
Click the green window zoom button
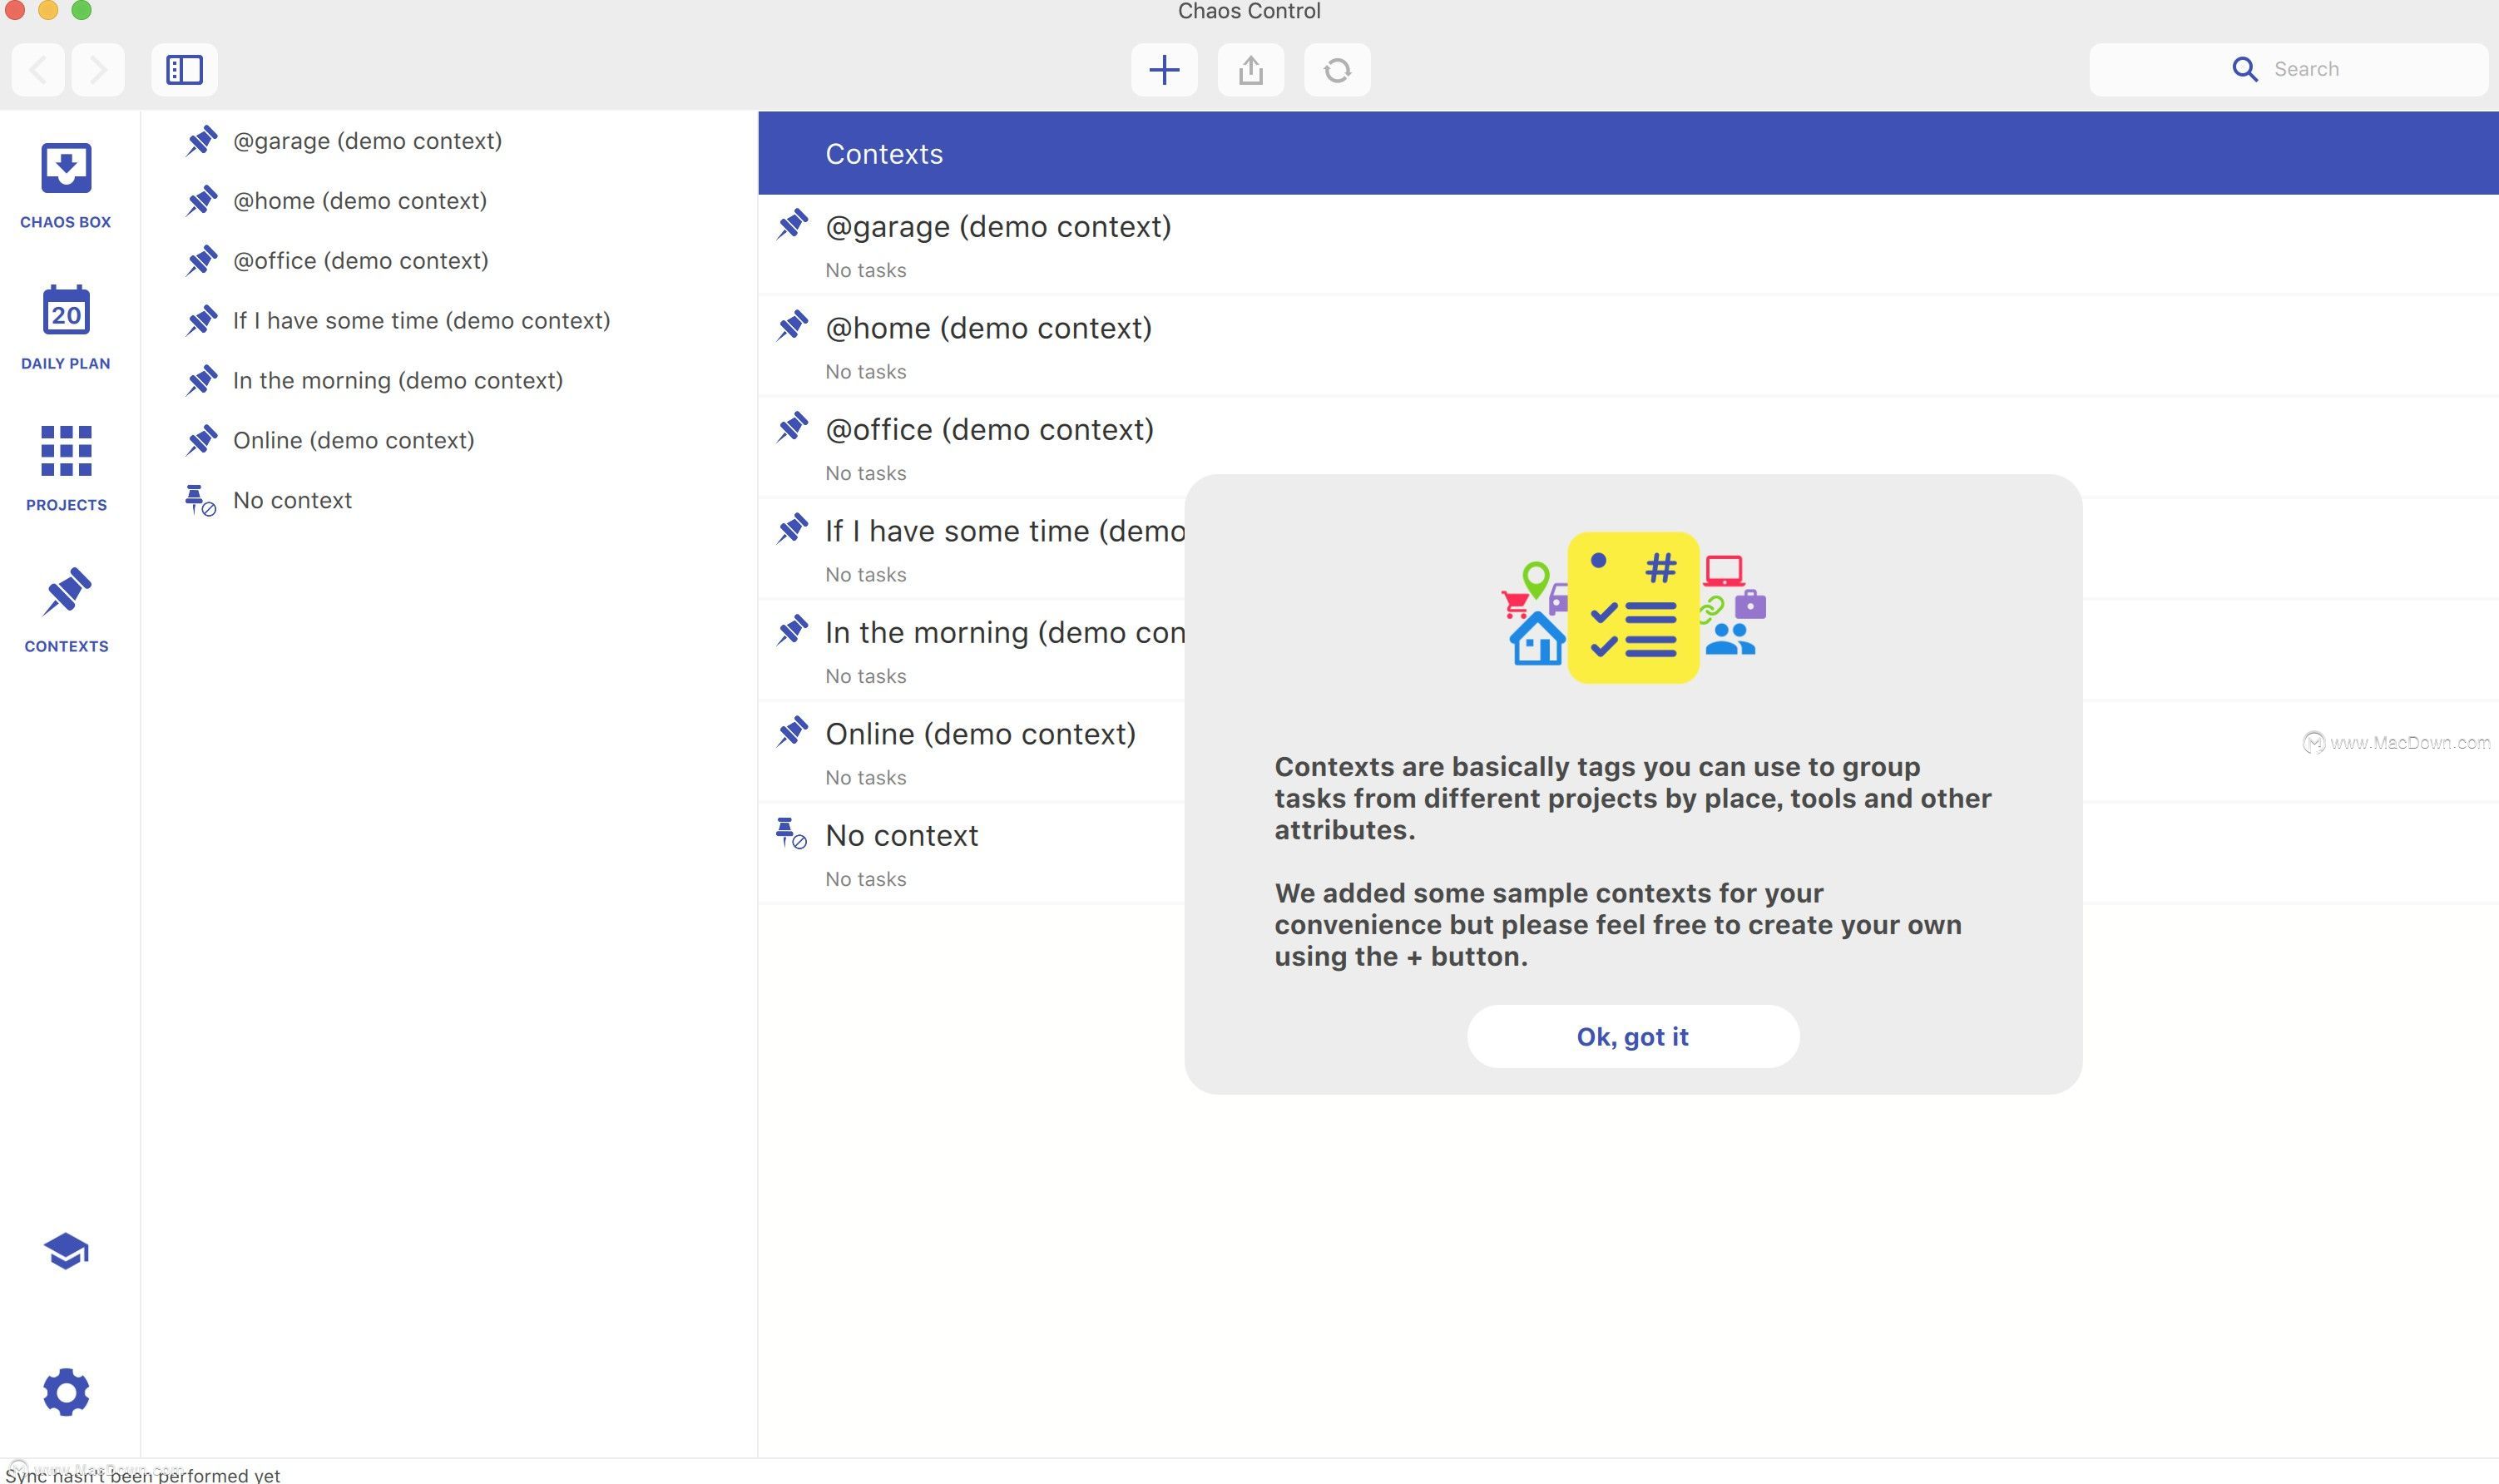(82, 10)
